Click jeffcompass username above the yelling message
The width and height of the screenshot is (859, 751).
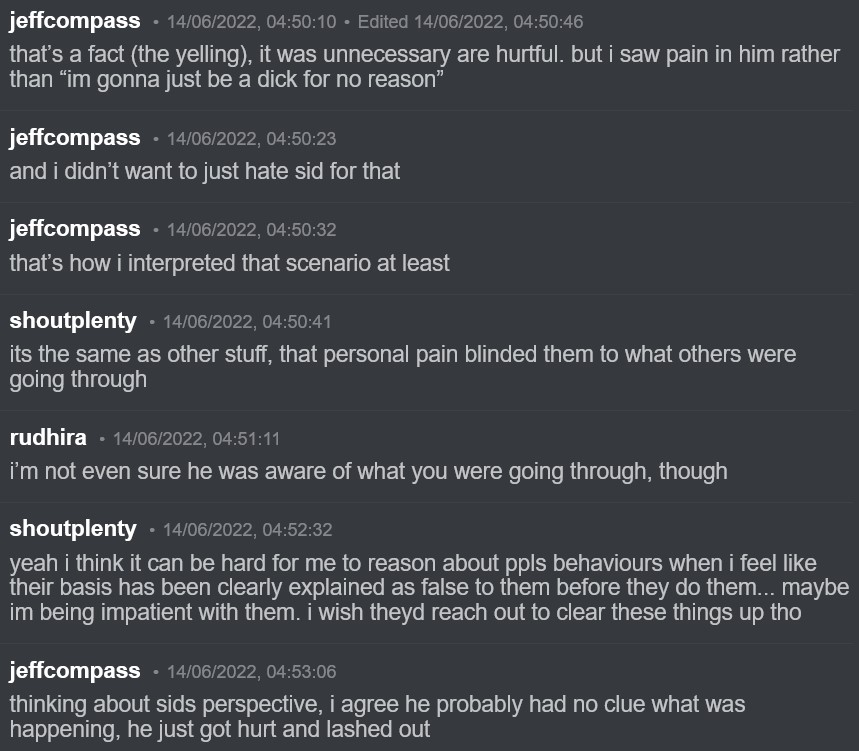(75, 21)
